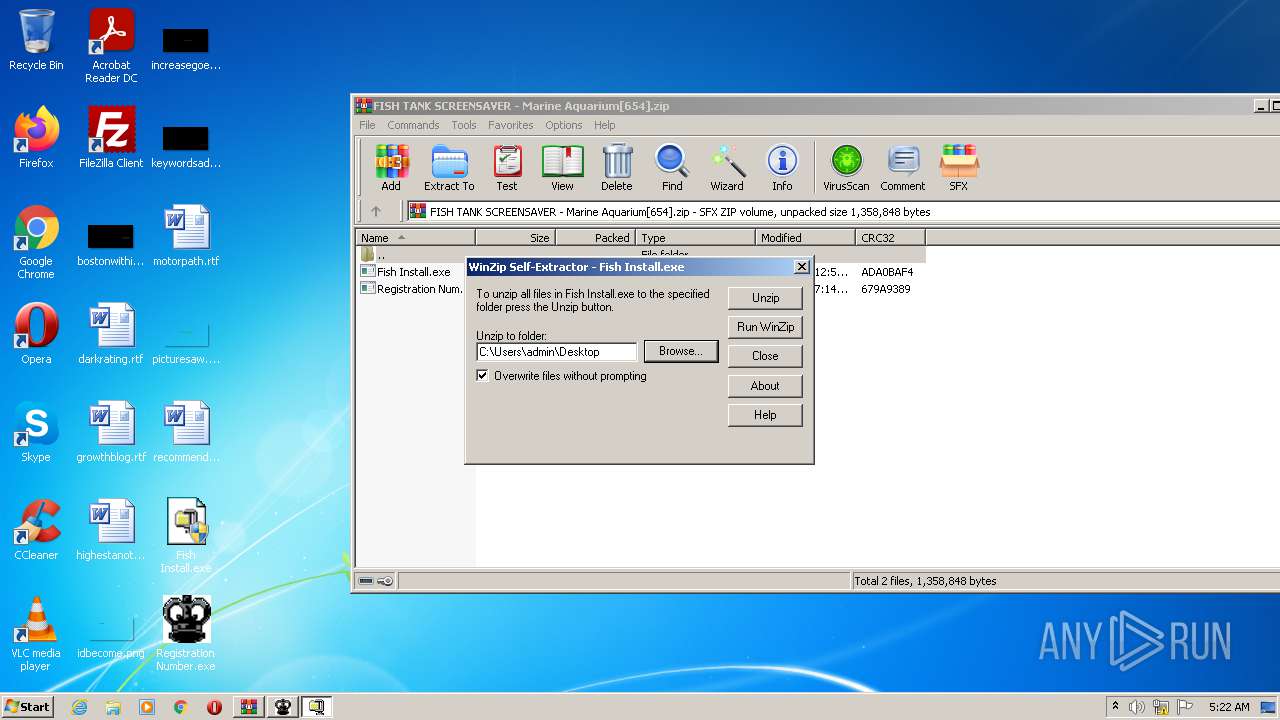Click Acrobat Reader DC desktop icon
Screen dimensions: 1280x720
coord(111,47)
